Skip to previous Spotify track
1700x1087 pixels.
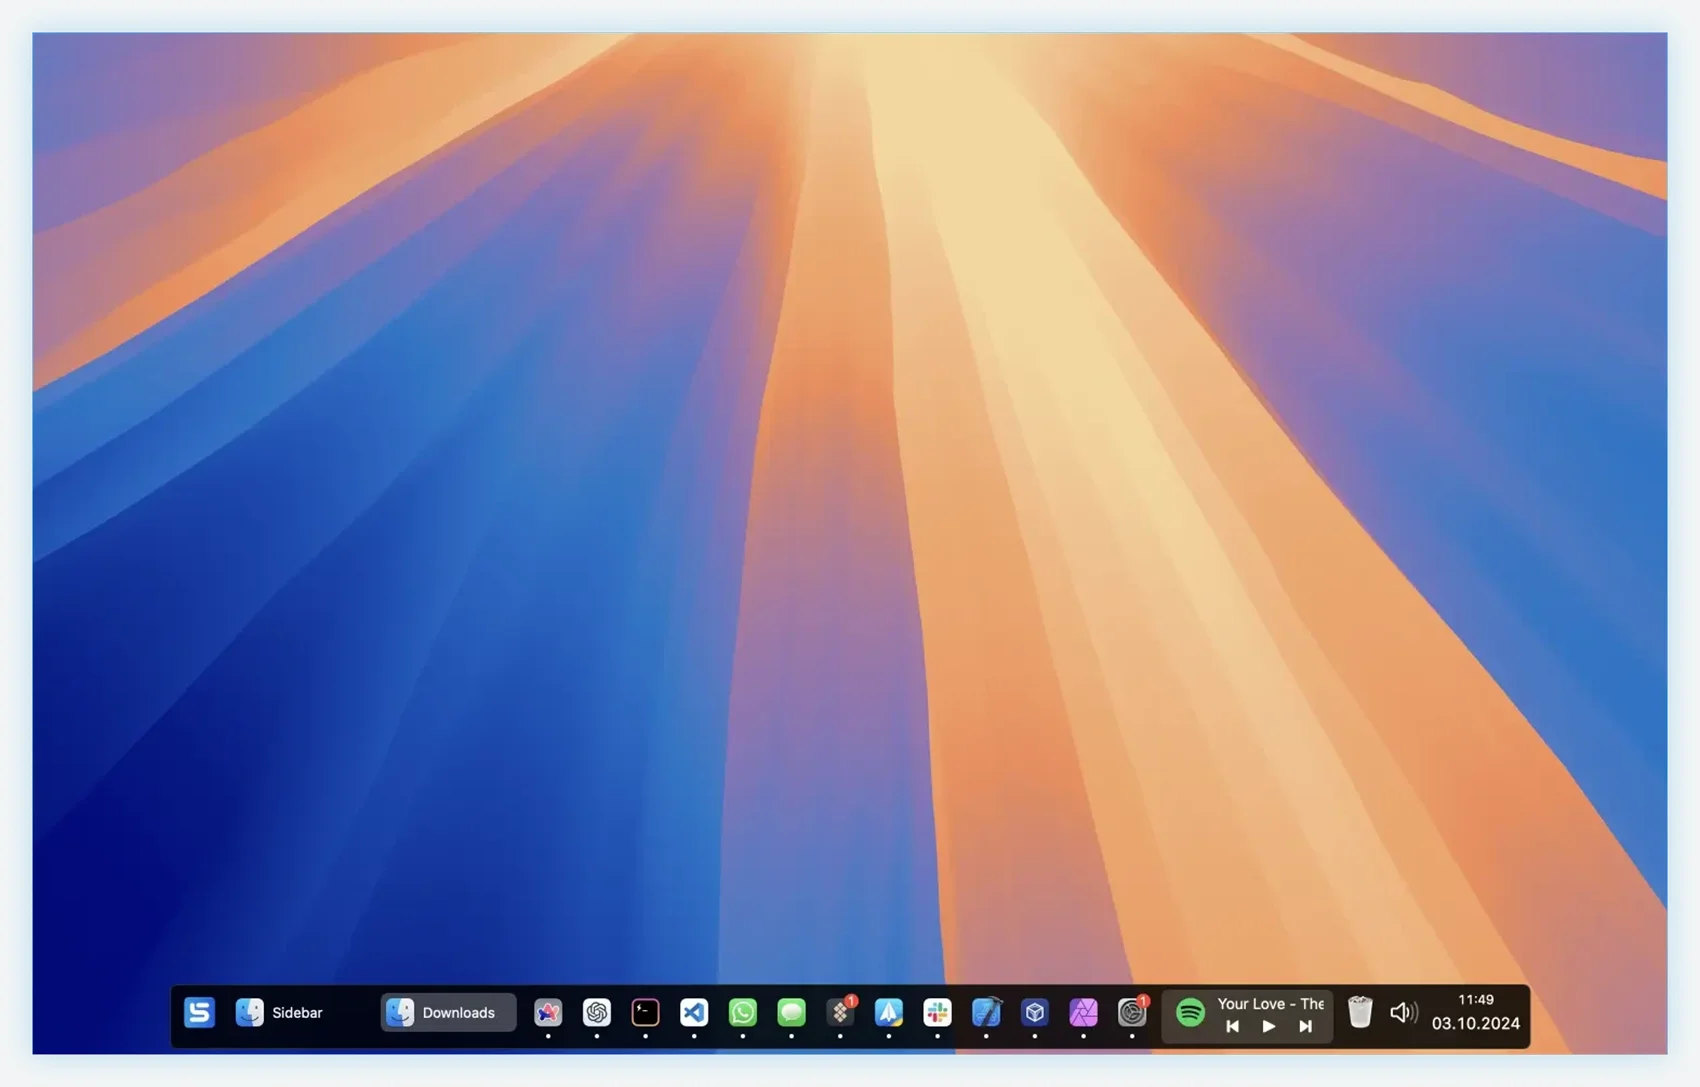tap(1233, 1027)
